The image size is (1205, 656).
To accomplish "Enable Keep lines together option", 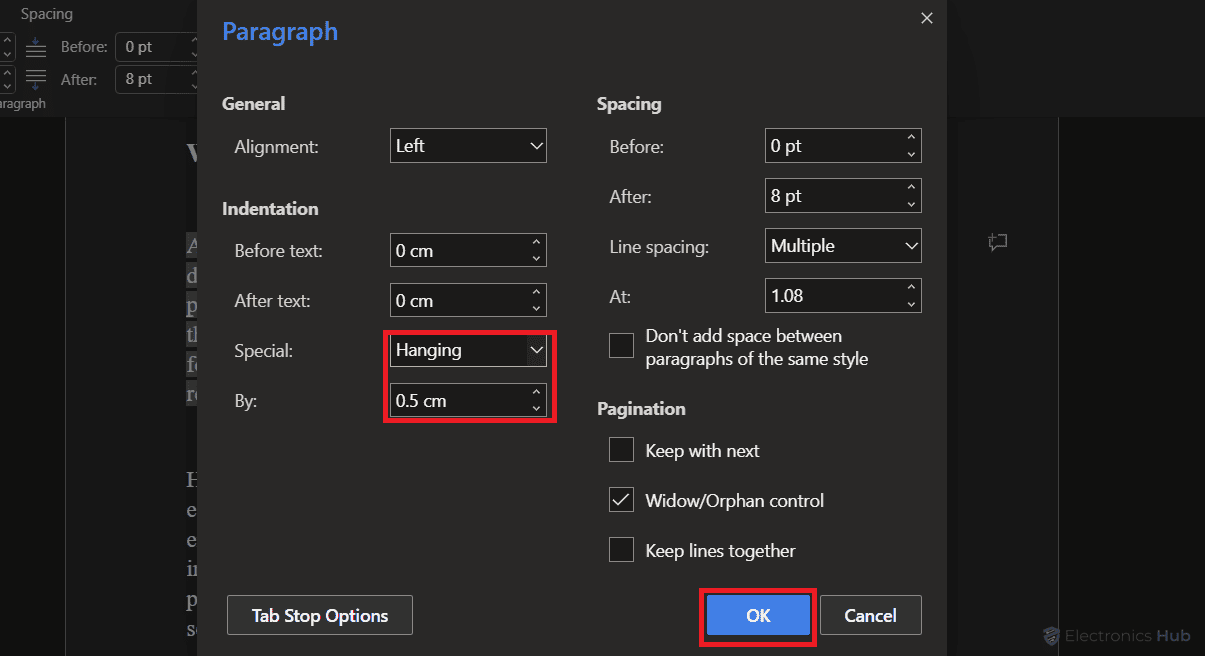I will [622, 550].
